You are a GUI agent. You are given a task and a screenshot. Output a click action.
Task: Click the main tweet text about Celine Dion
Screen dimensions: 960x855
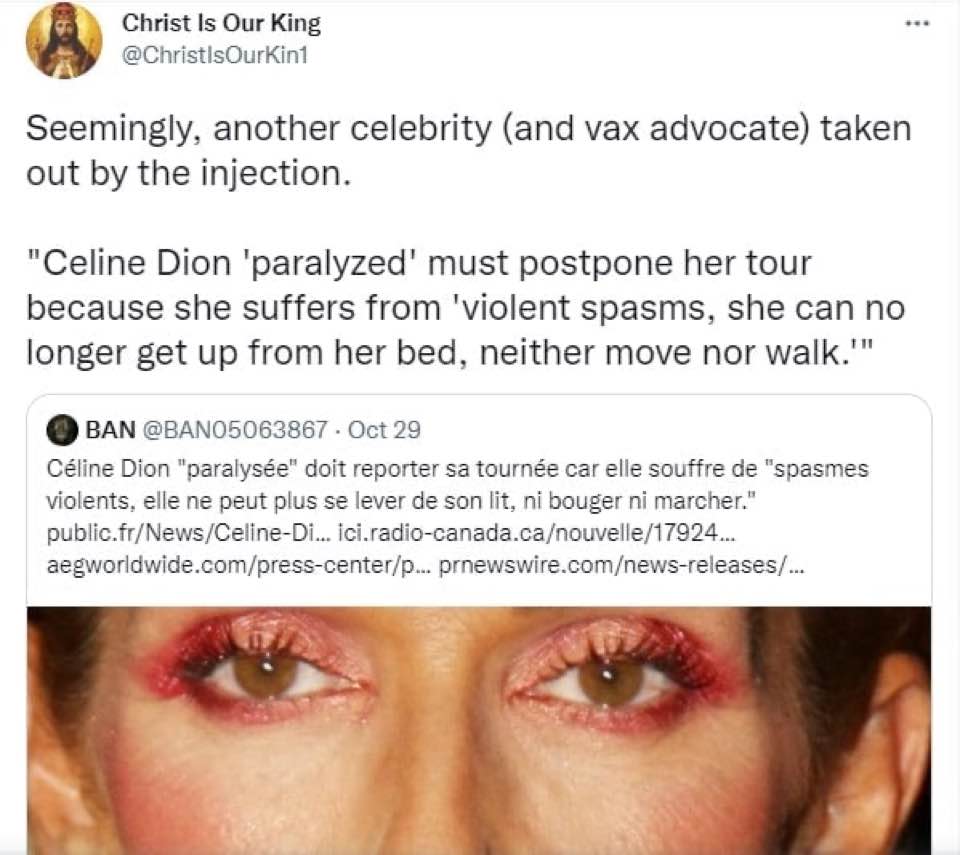coord(468,240)
